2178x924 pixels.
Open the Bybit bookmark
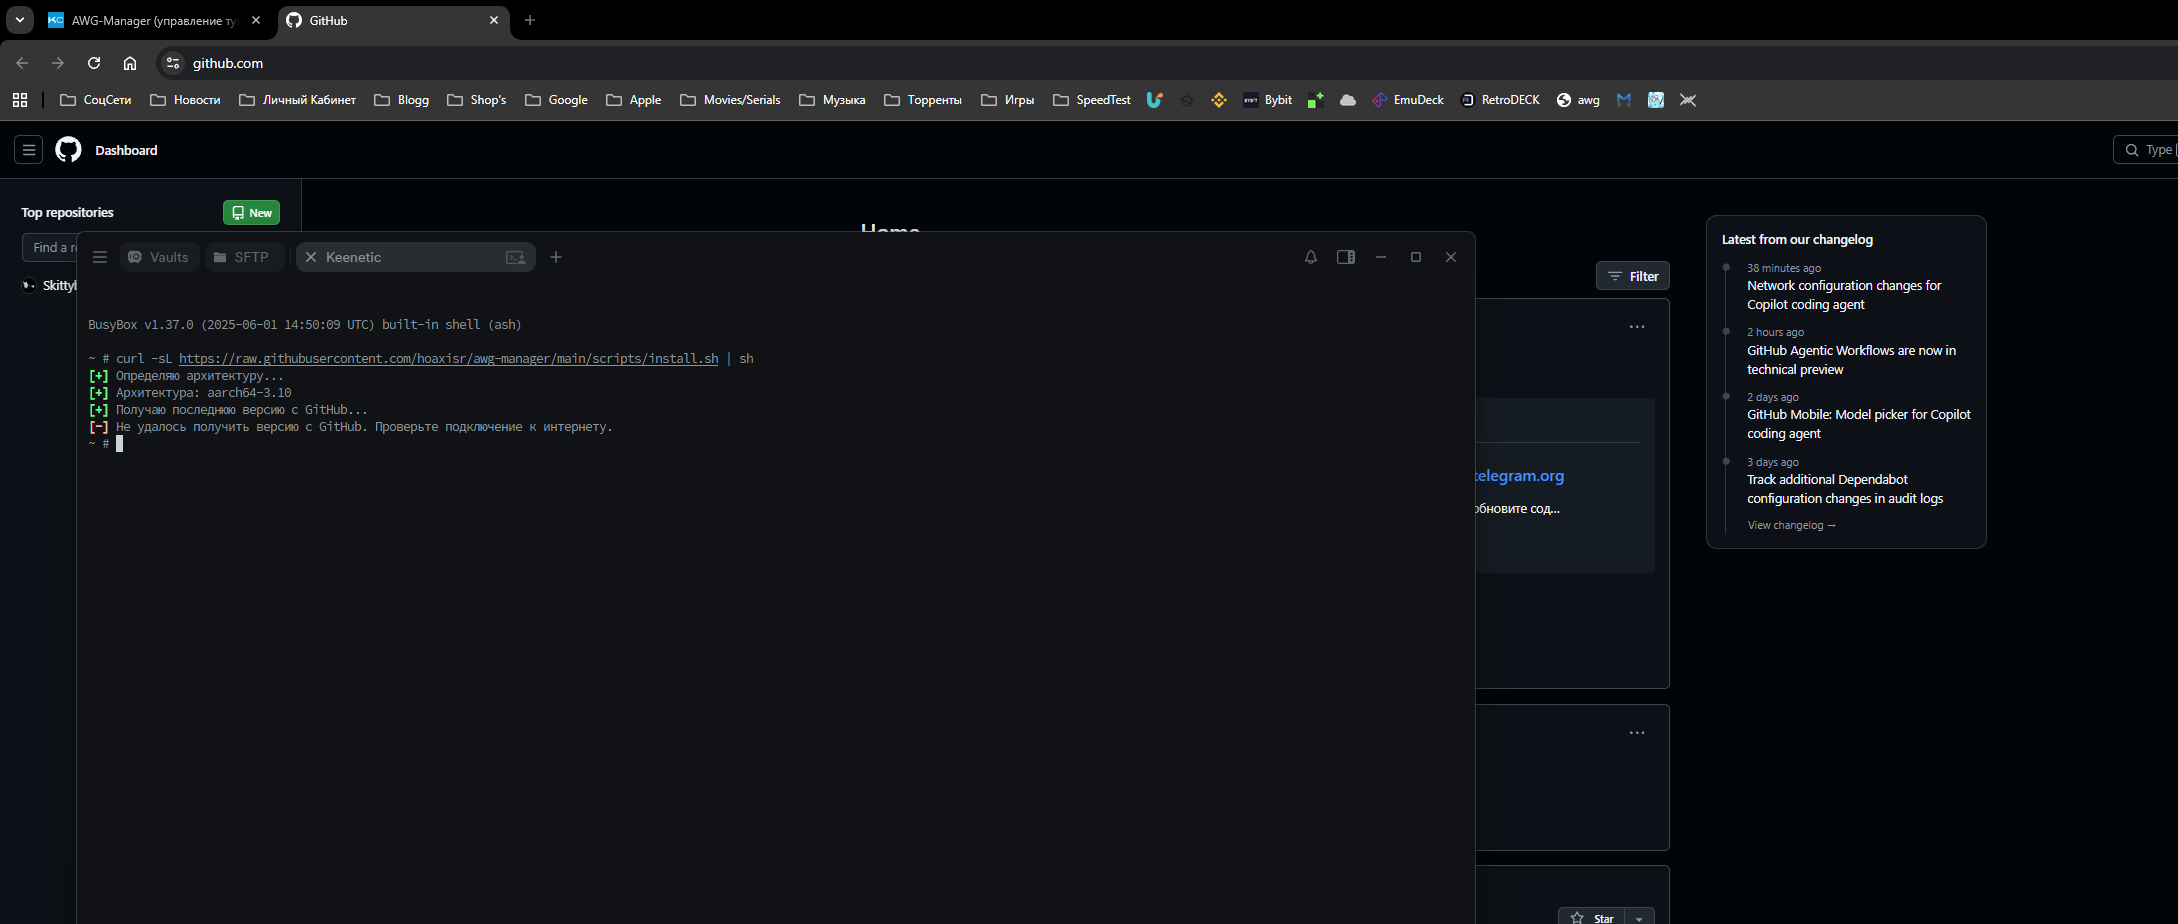pyautogui.click(x=1268, y=100)
